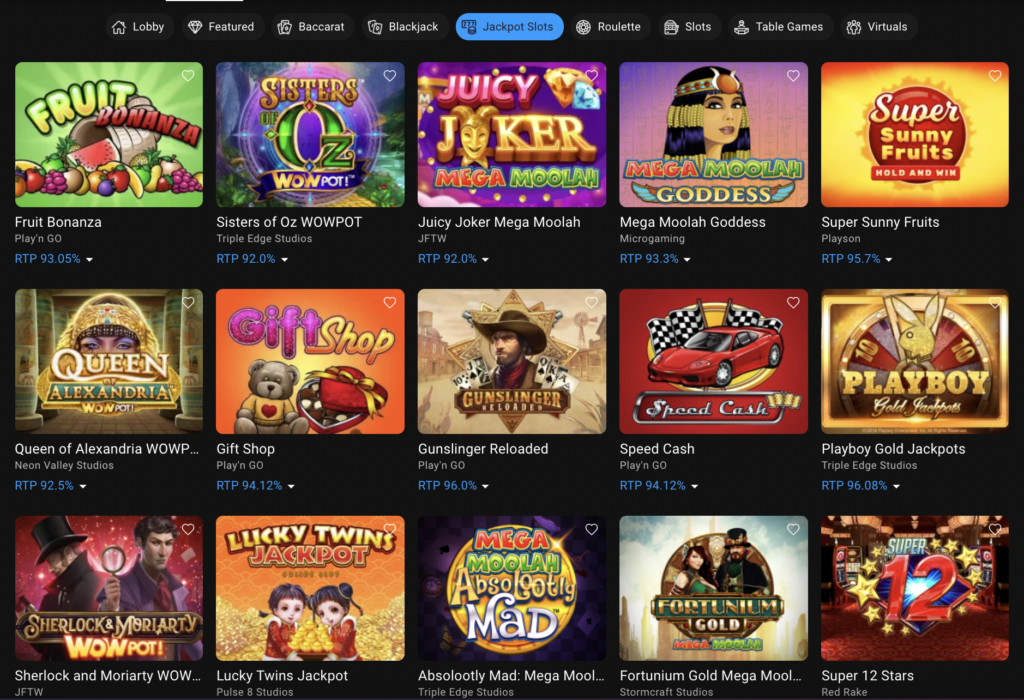Select the Gift Shop teddy bear thumbnail
1024x700 pixels.
(x=310, y=361)
